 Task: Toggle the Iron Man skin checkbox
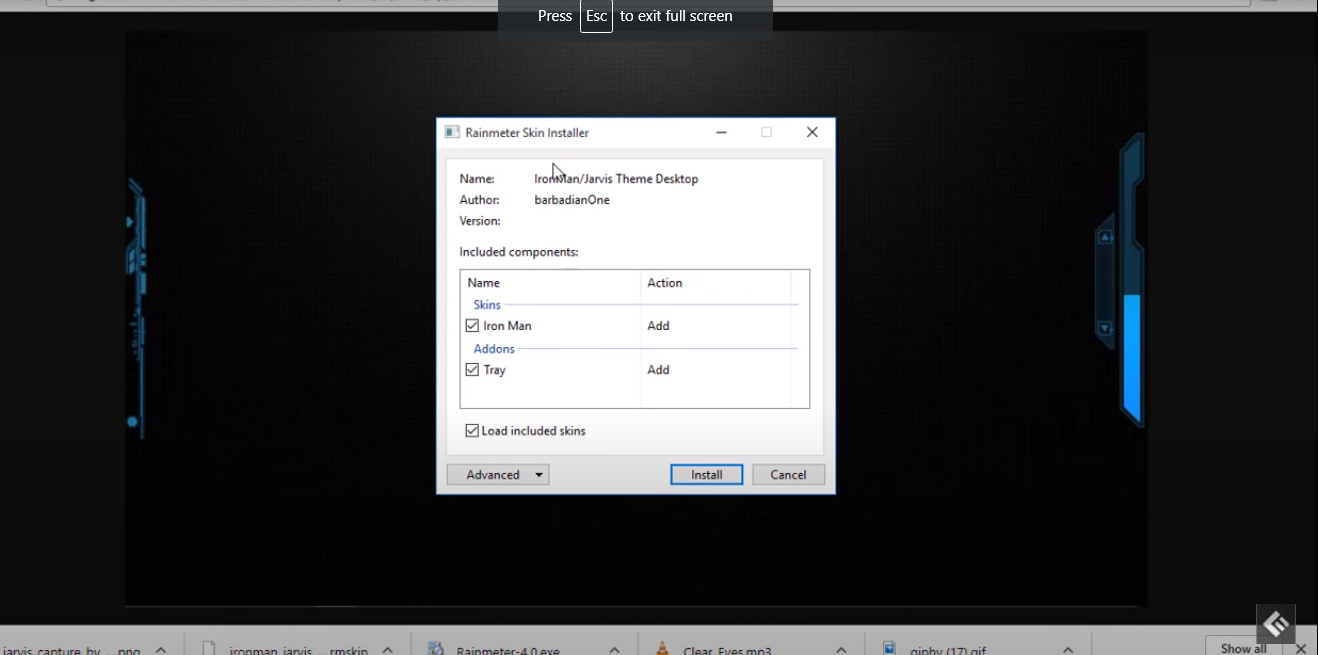tap(472, 326)
